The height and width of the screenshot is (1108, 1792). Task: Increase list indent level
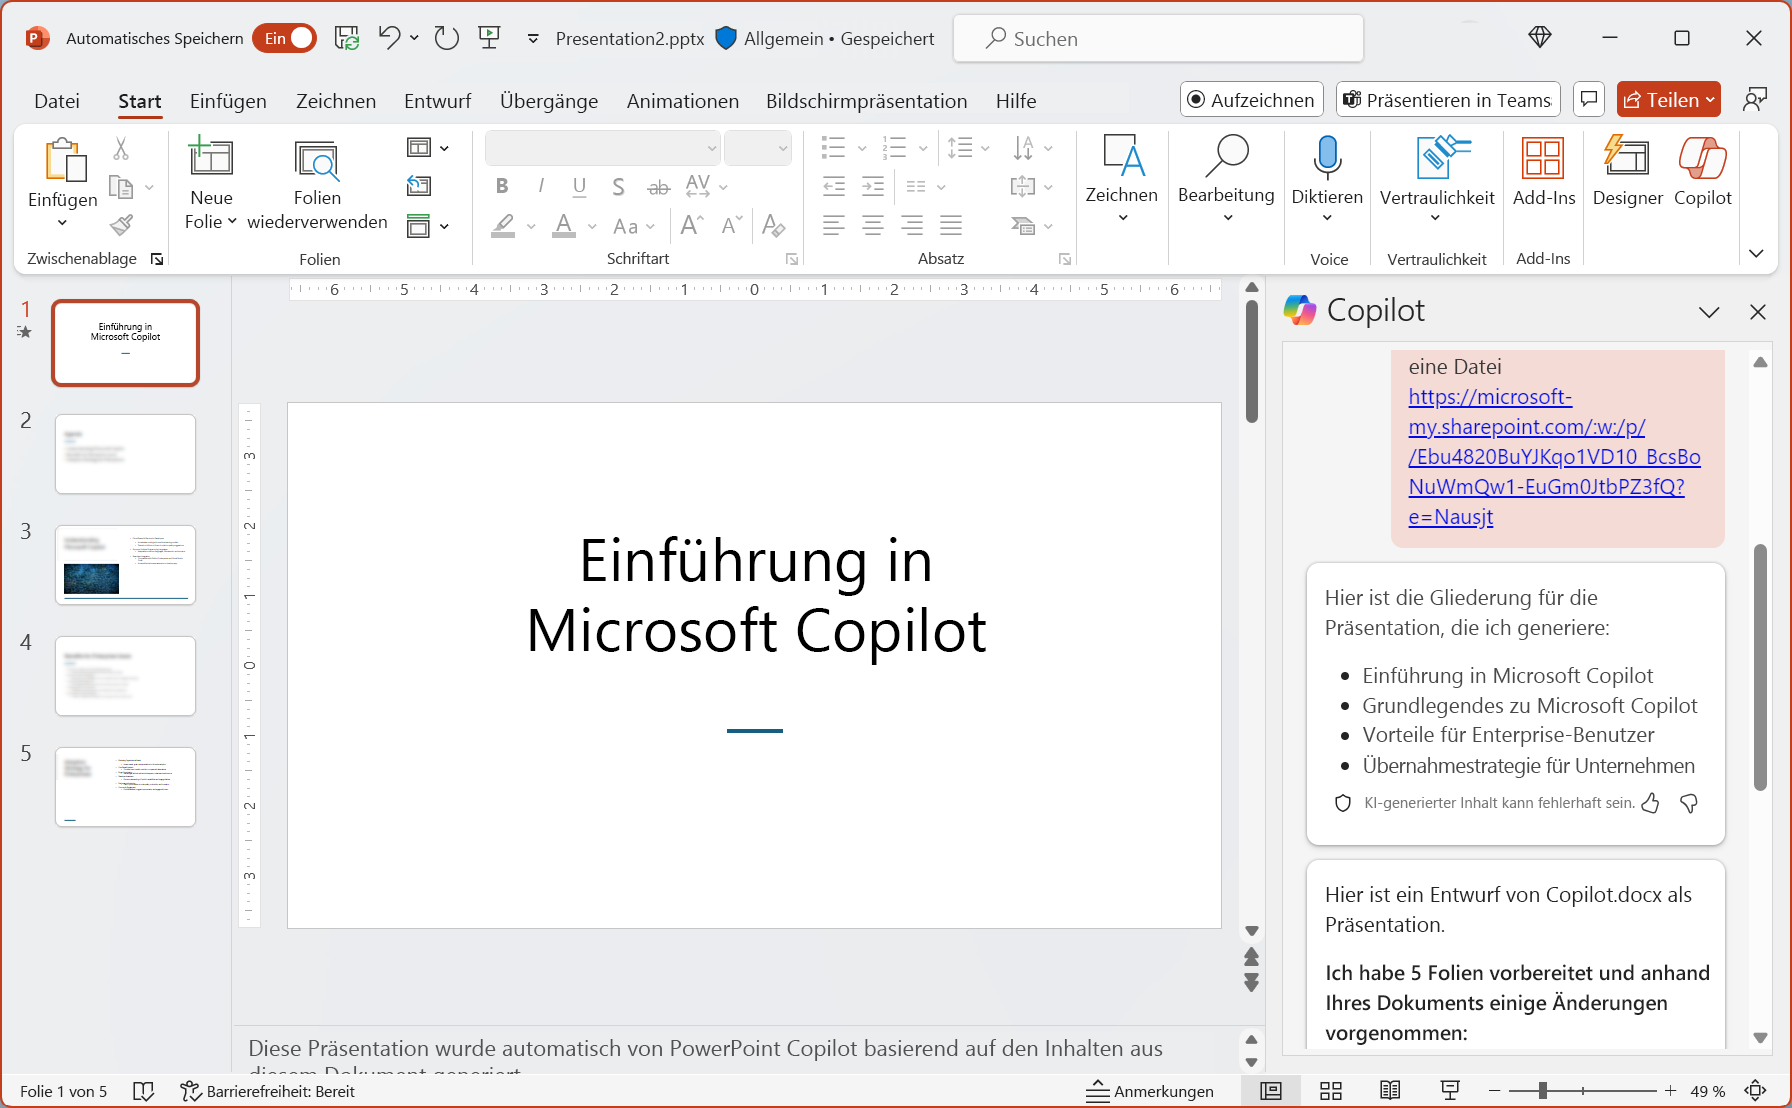[x=873, y=186]
